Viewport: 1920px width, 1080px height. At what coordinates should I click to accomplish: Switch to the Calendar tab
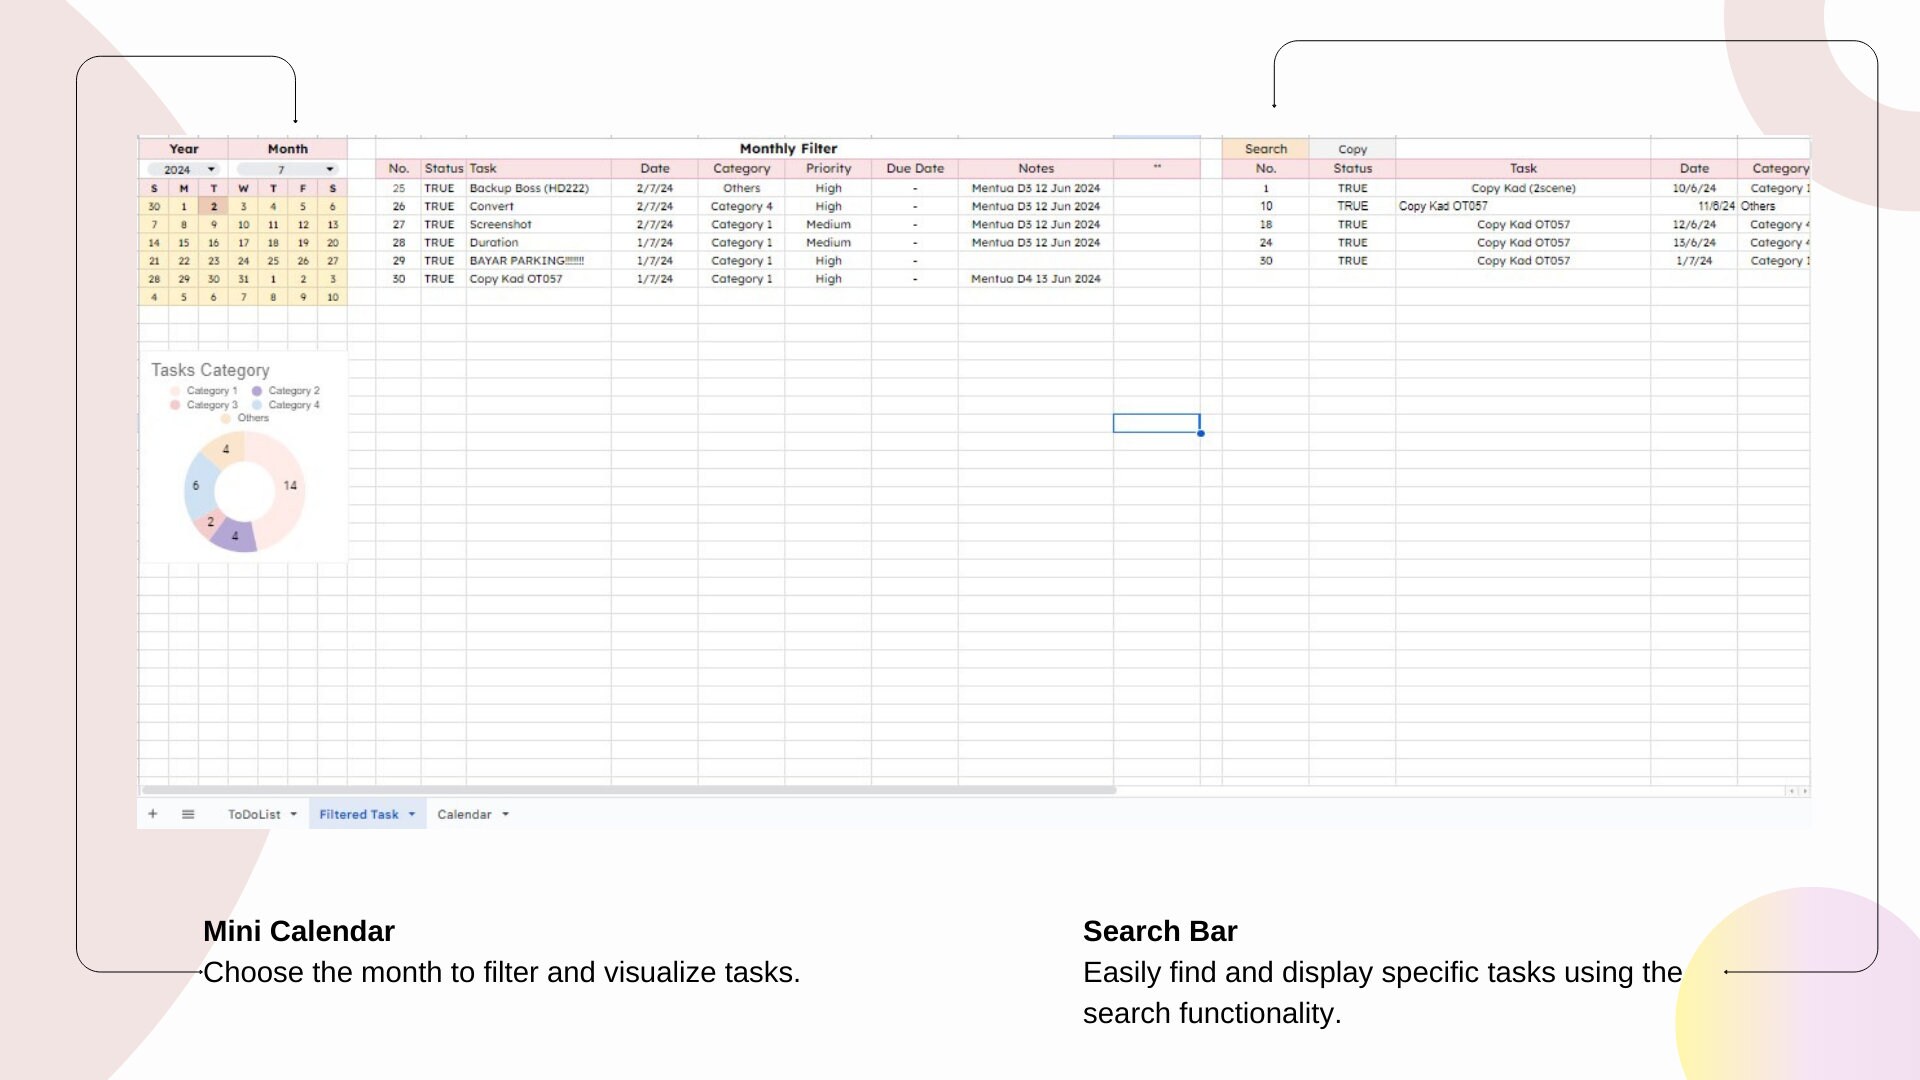(465, 814)
